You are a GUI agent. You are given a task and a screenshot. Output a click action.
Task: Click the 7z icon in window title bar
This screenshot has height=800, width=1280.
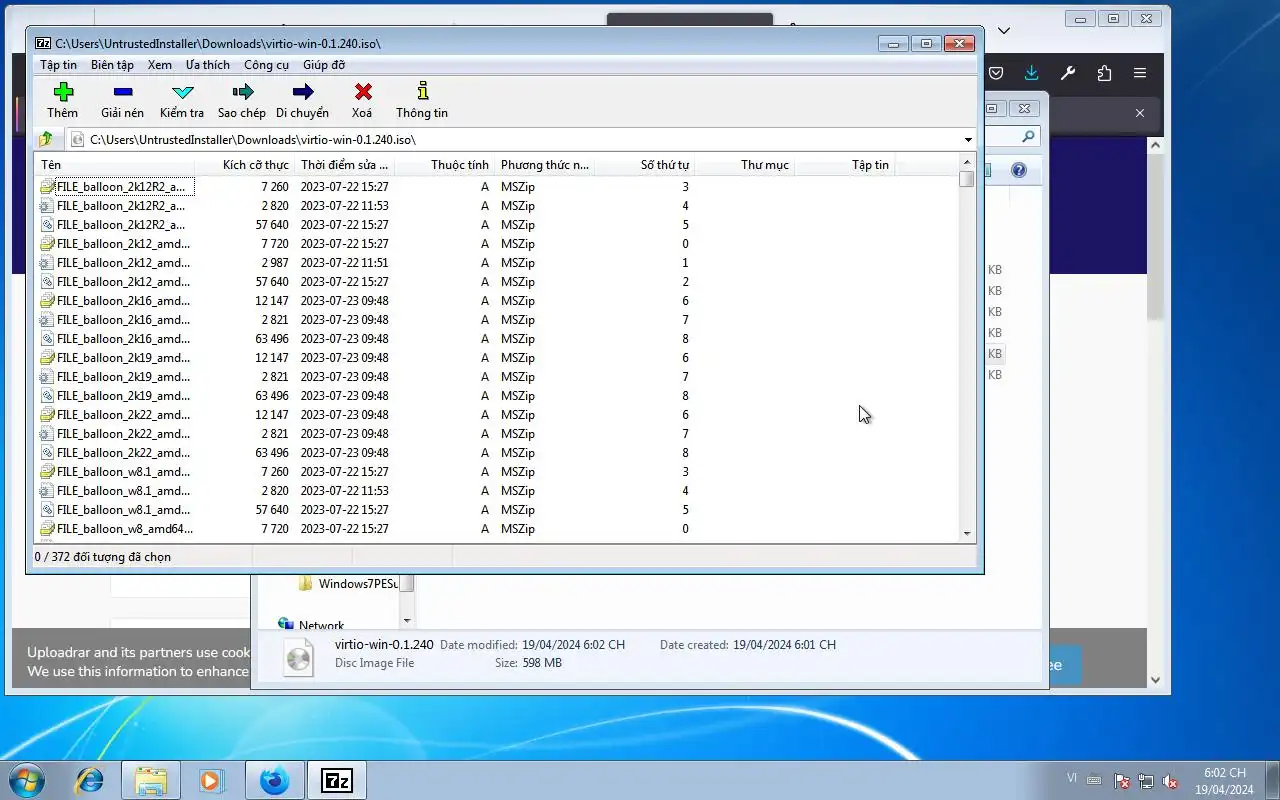[x=43, y=43]
